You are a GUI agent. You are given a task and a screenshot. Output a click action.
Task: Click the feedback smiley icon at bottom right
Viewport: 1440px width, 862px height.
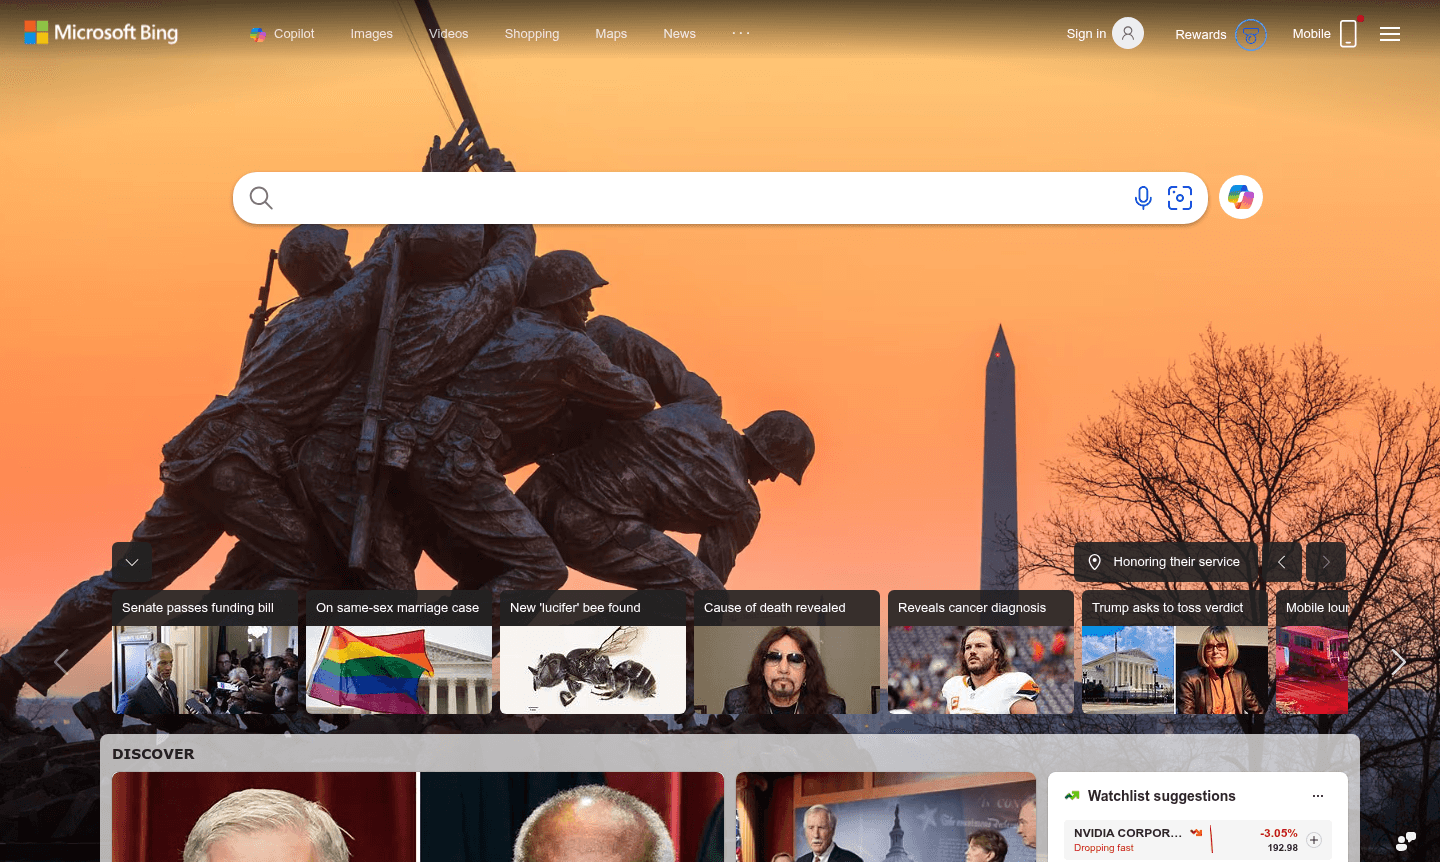click(1406, 841)
